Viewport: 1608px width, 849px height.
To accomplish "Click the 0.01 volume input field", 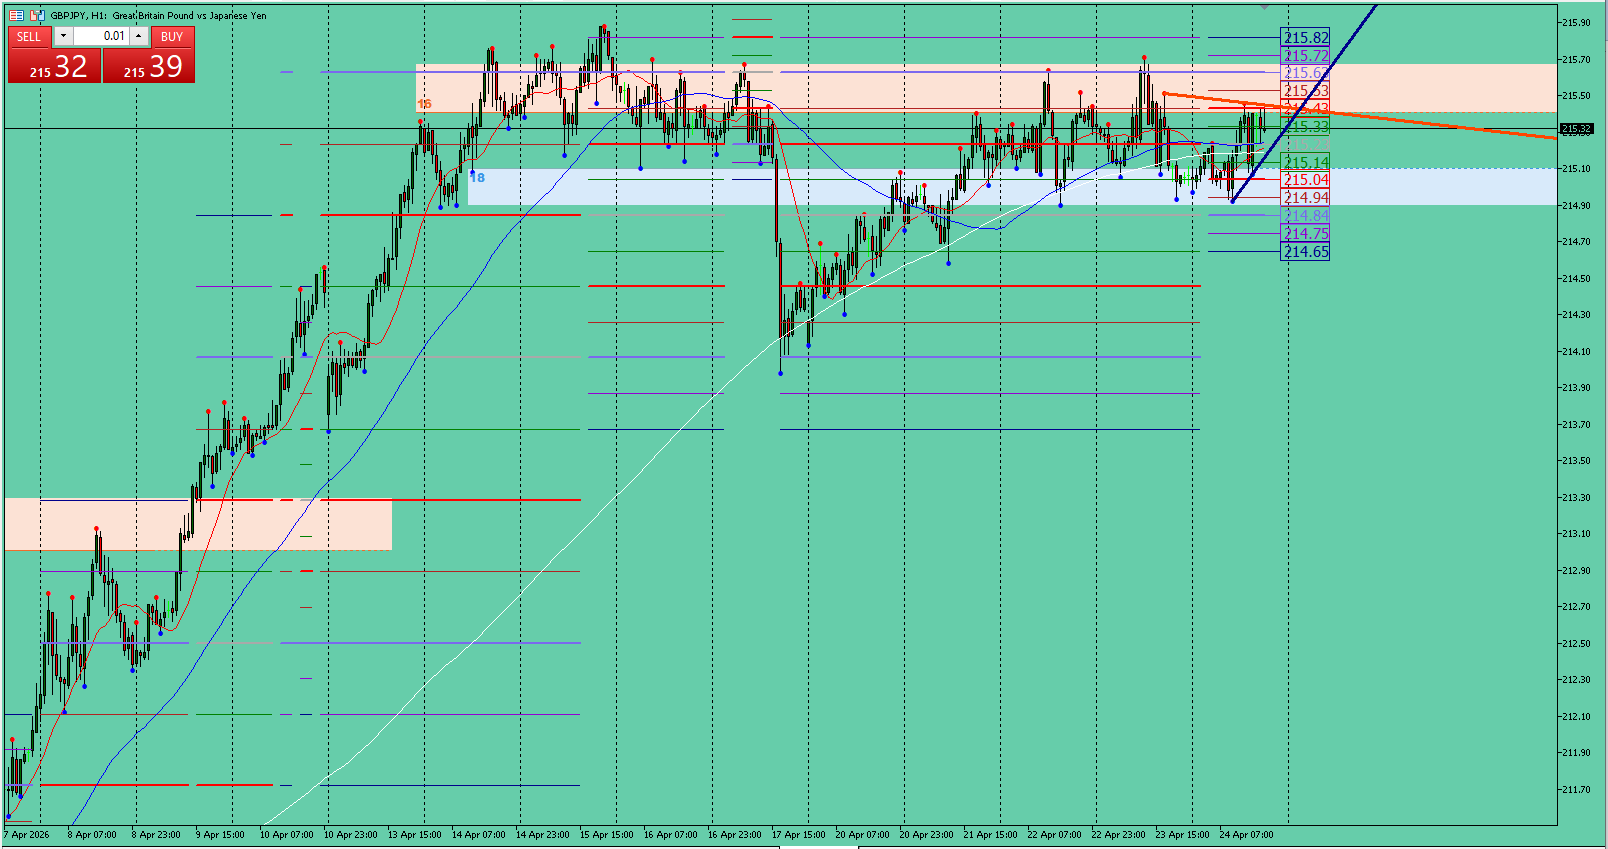I will click(101, 36).
